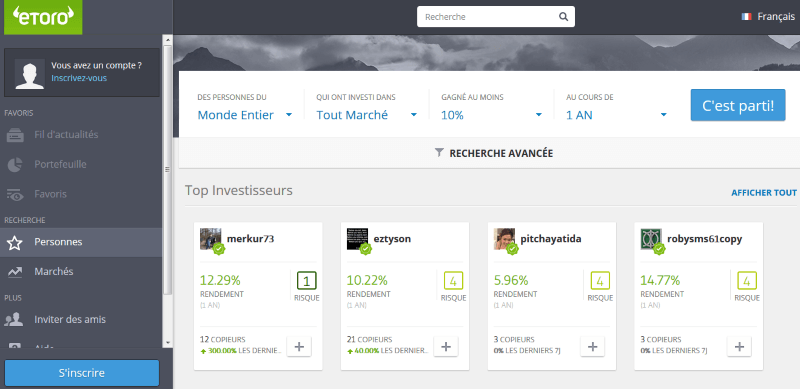Click eztyson's verified checkmark badge

[x=366, y=249]
